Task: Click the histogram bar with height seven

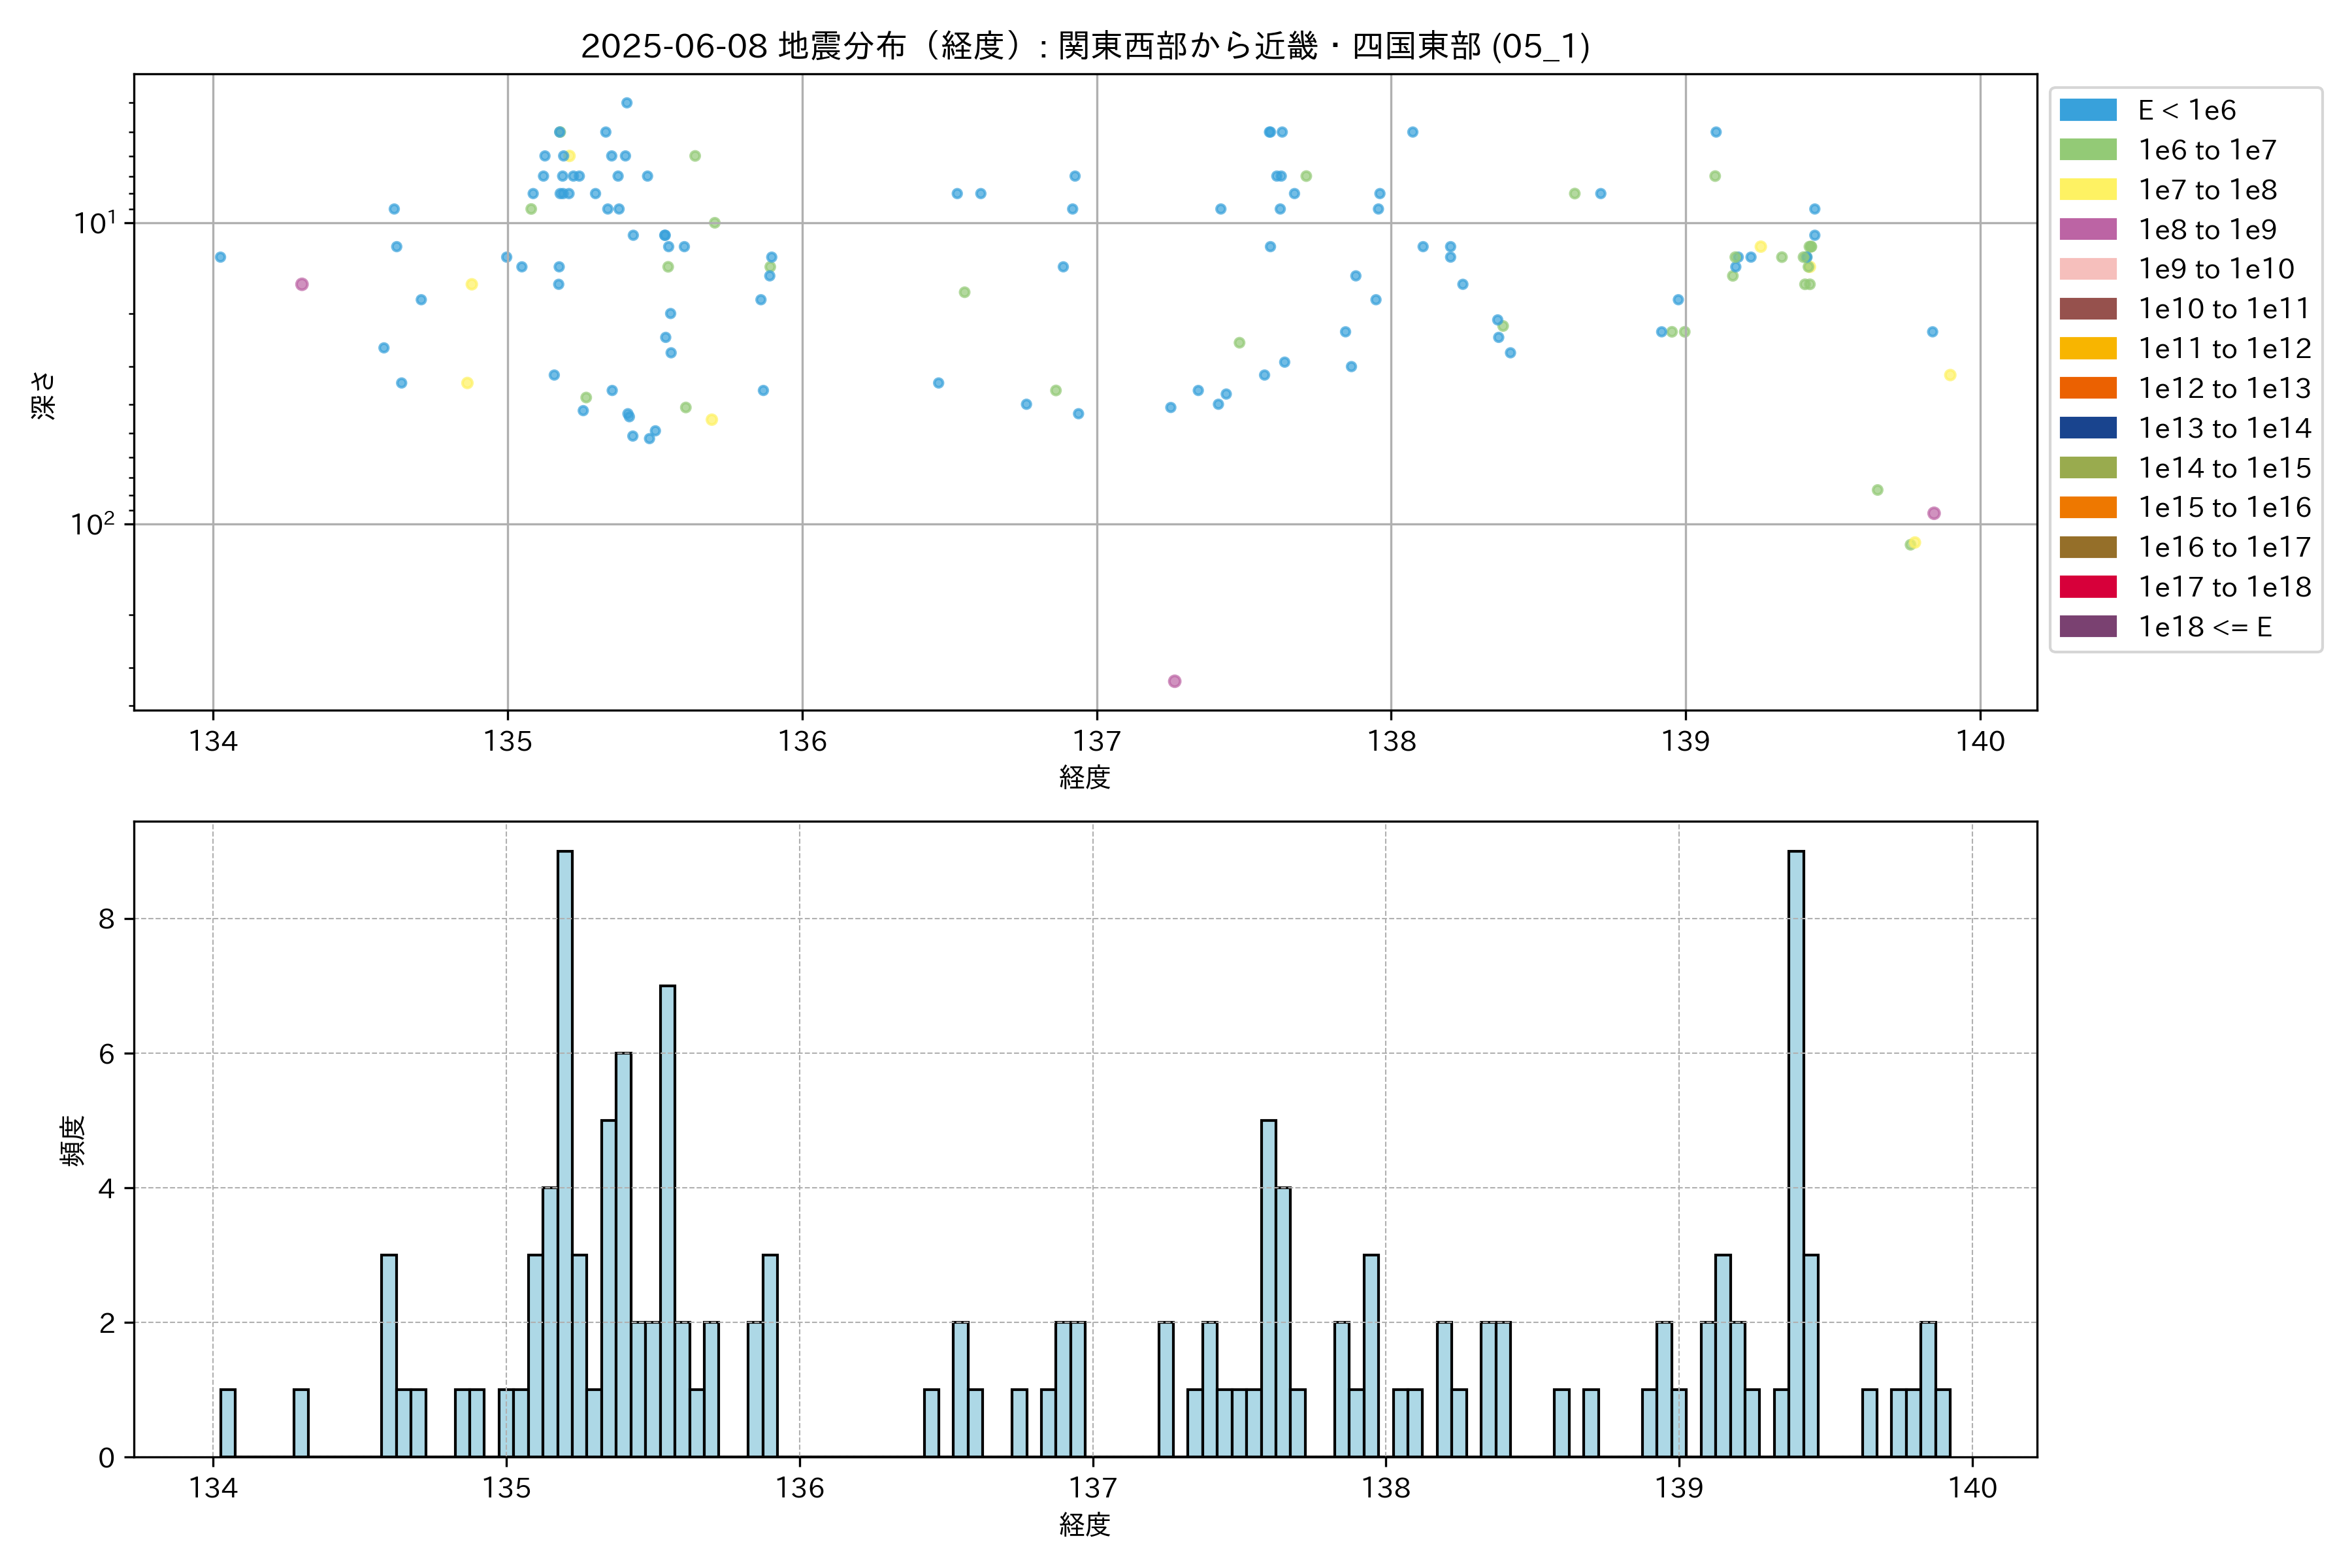Action: [x=668, y=1220]
